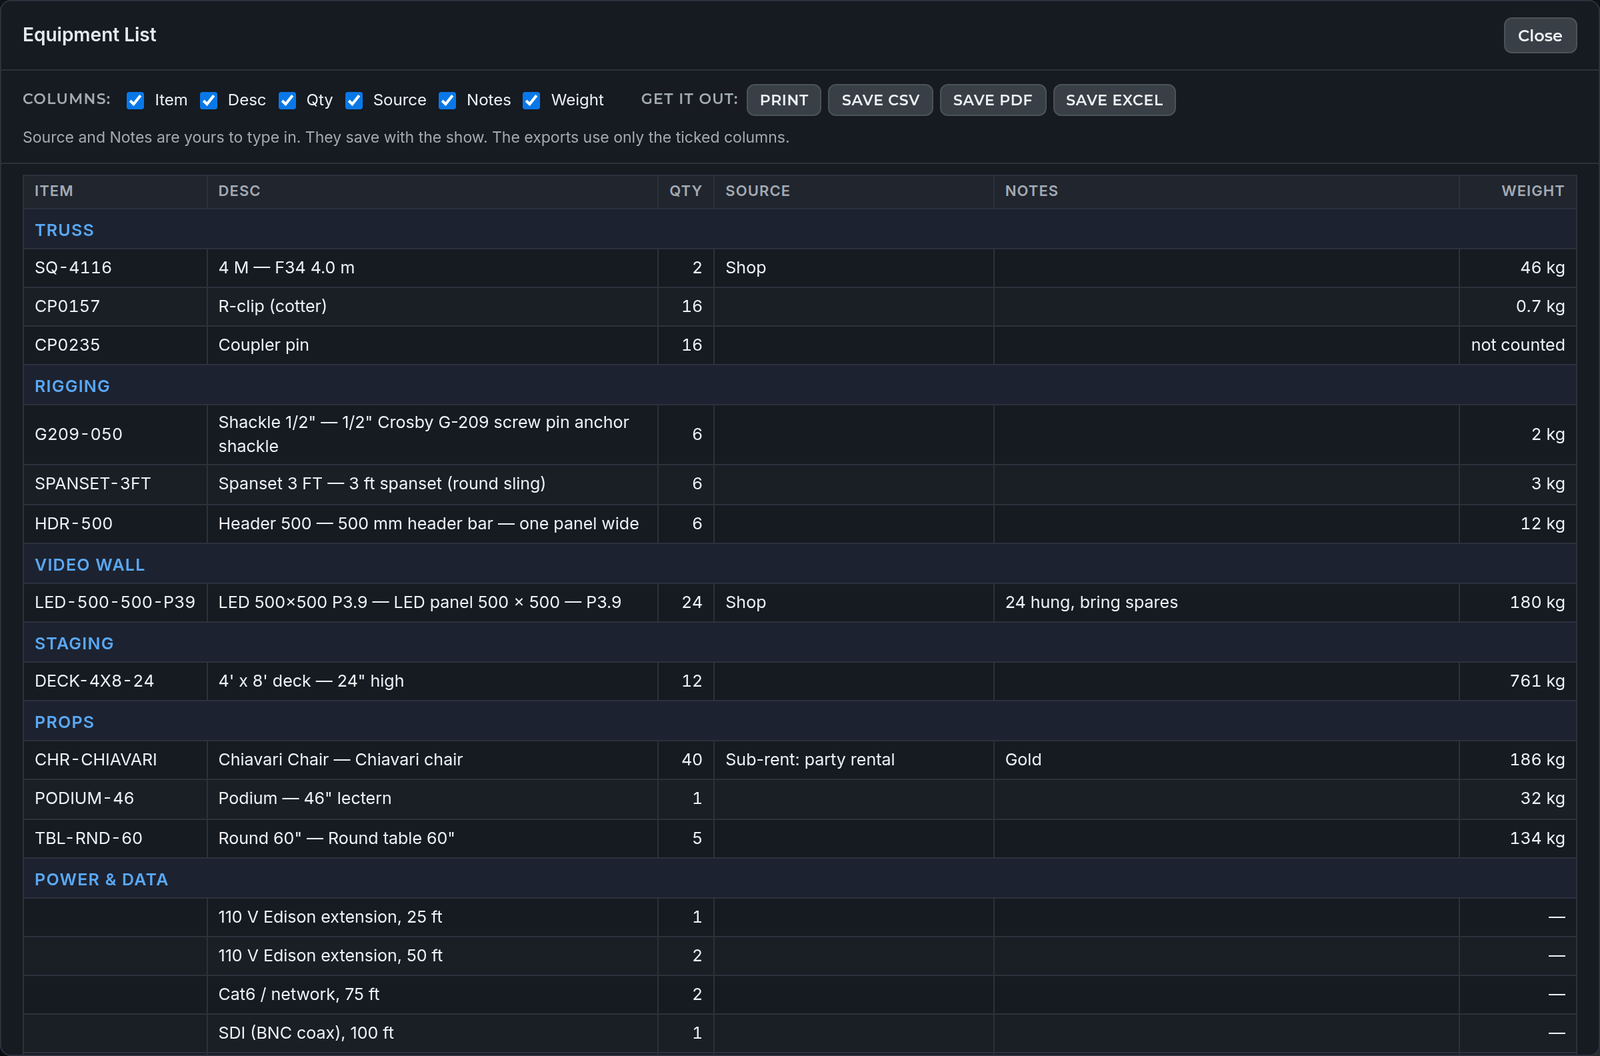The image size is (1600, 1056).
Task: Click the RIGGING section heading
Action: pos(72,386)
